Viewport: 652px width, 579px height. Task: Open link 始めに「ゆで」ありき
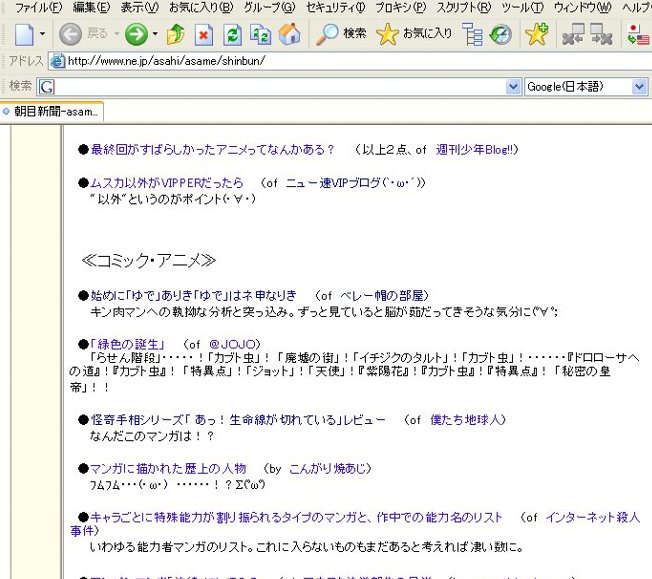pos(194,296)
